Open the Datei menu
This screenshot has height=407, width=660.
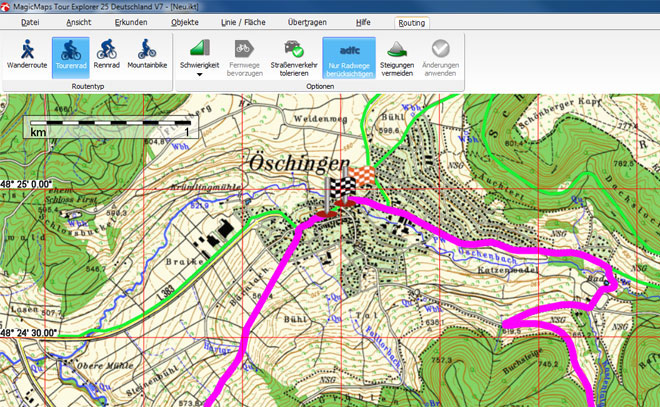click(31, 21)
